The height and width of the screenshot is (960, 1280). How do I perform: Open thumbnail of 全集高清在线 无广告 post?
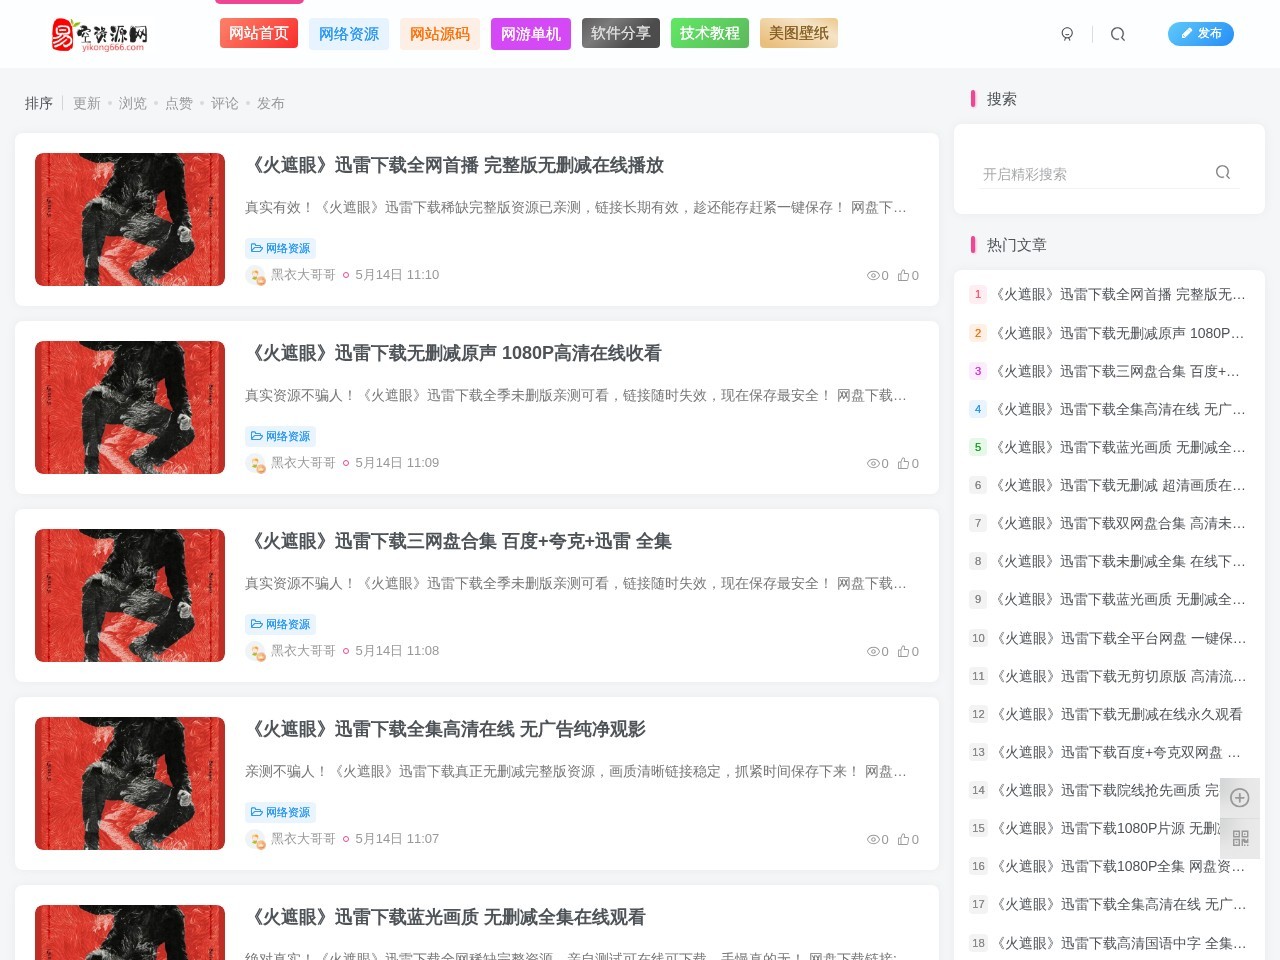click(130, 783)
